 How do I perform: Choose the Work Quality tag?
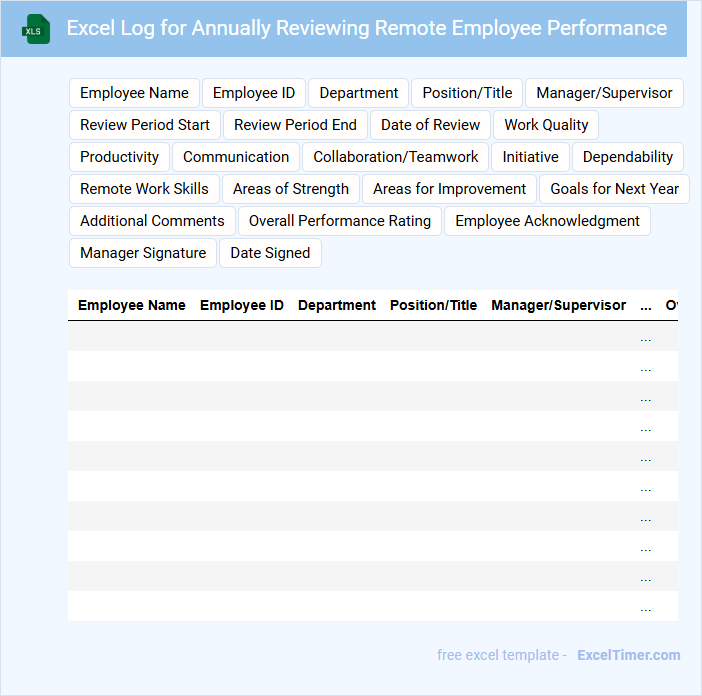click(x=546, y=125)
